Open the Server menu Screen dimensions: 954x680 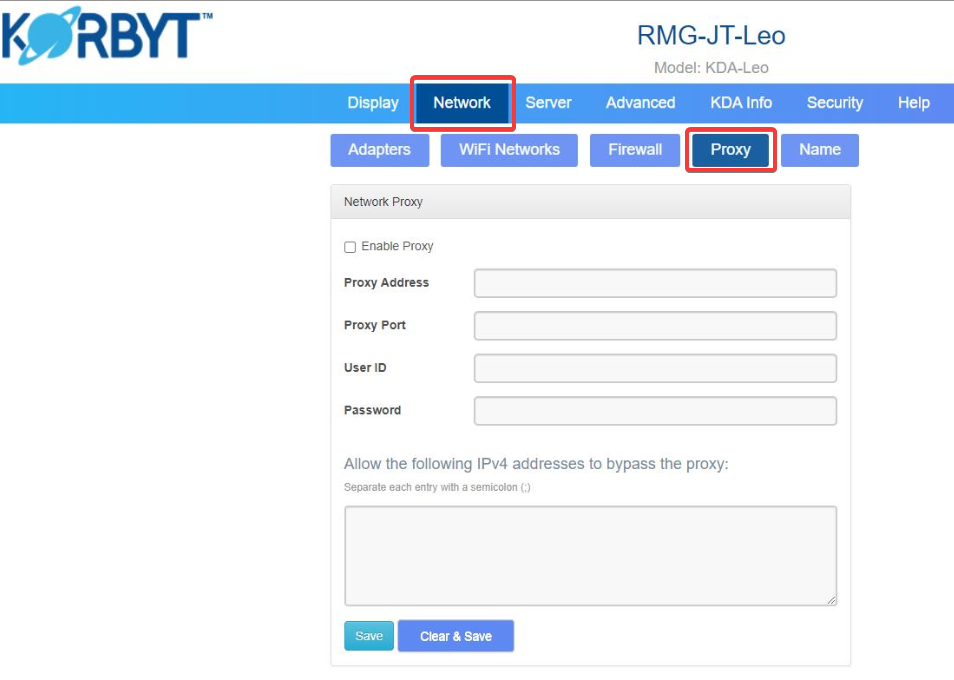548,103
